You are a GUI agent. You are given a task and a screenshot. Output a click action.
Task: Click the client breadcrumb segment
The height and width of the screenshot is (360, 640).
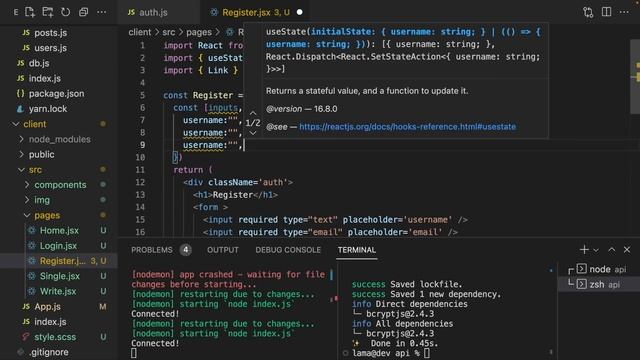click(140, 32)
